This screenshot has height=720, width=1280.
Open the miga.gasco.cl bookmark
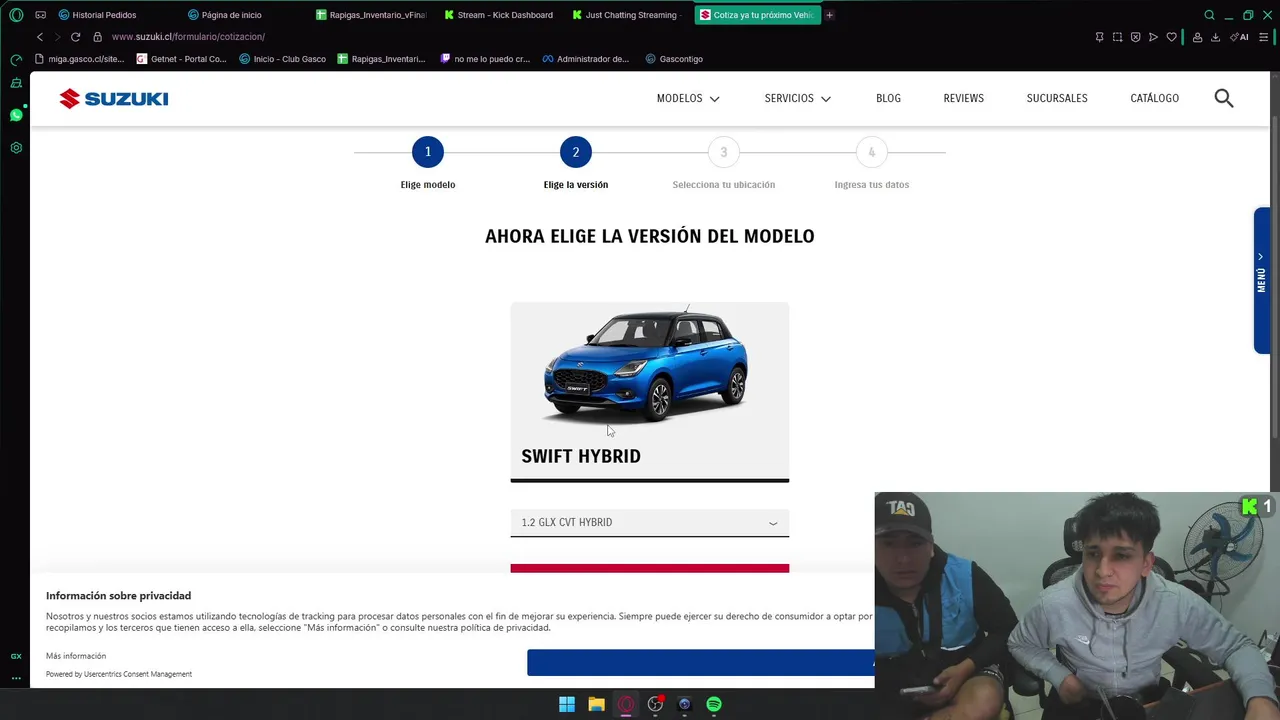79,59
